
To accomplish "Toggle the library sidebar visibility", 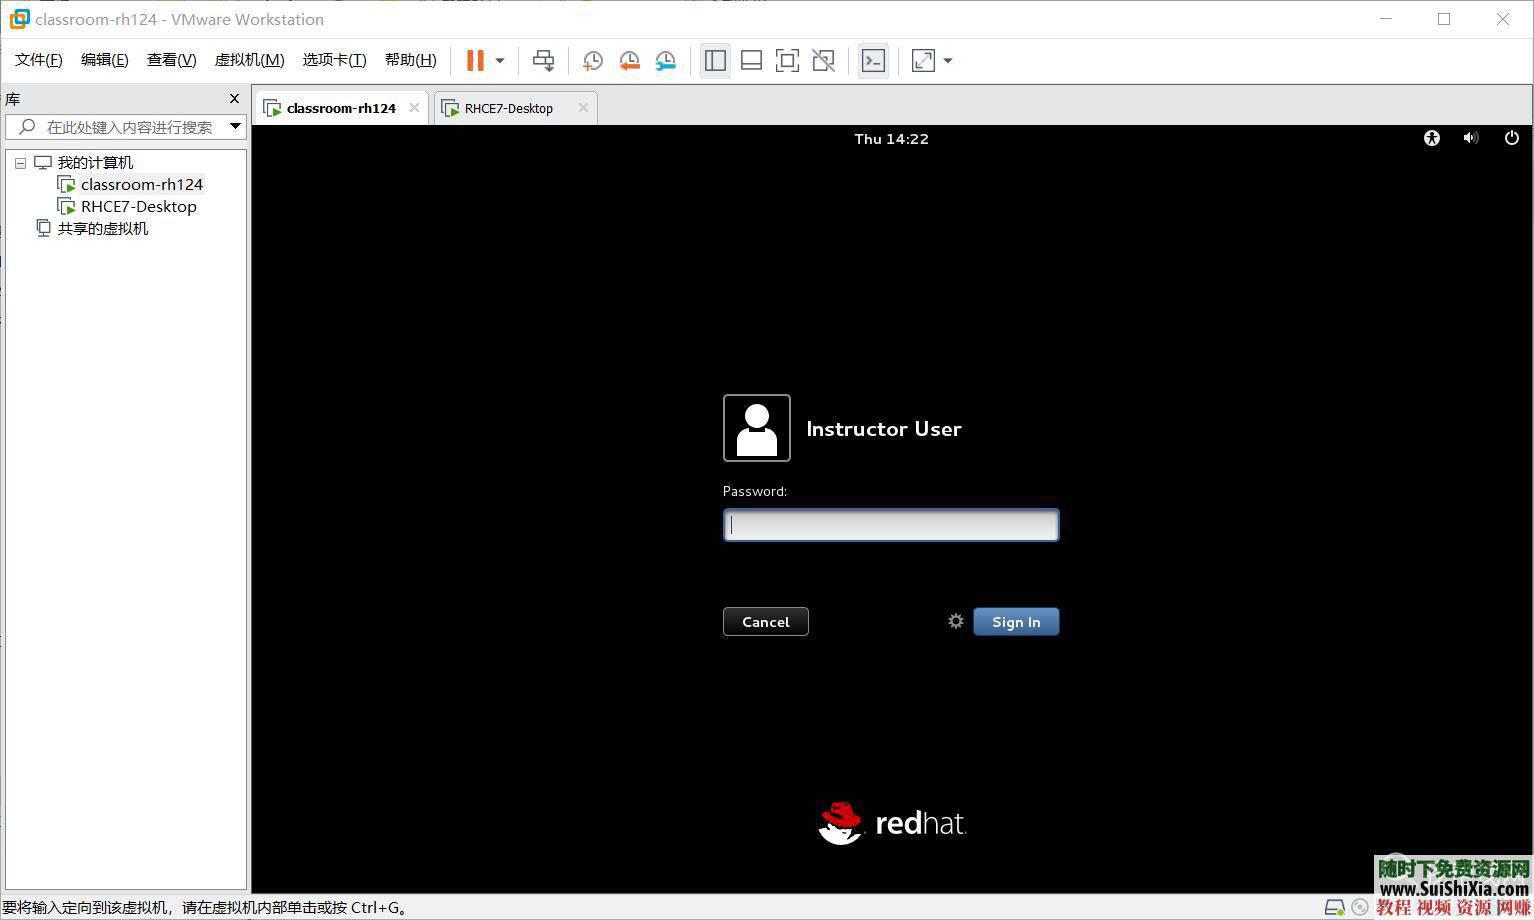I will point(715,60).
